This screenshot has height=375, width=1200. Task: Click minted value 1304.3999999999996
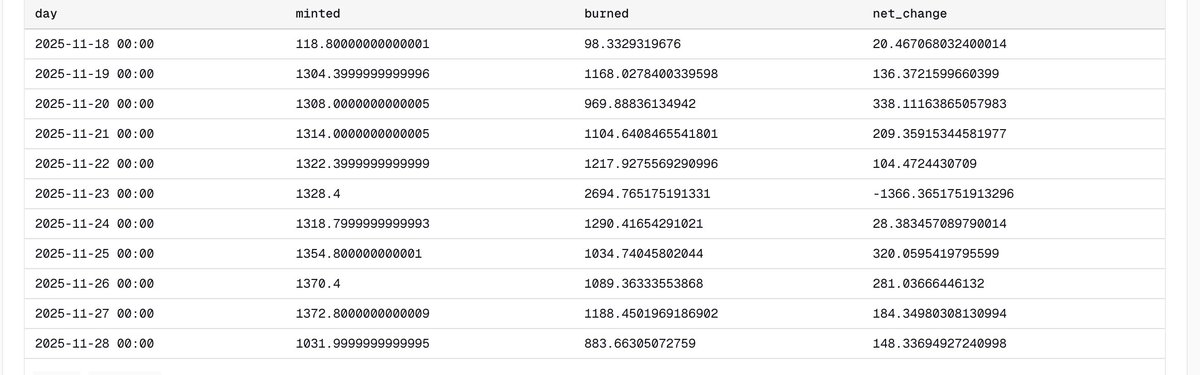[x=363, y=74]
